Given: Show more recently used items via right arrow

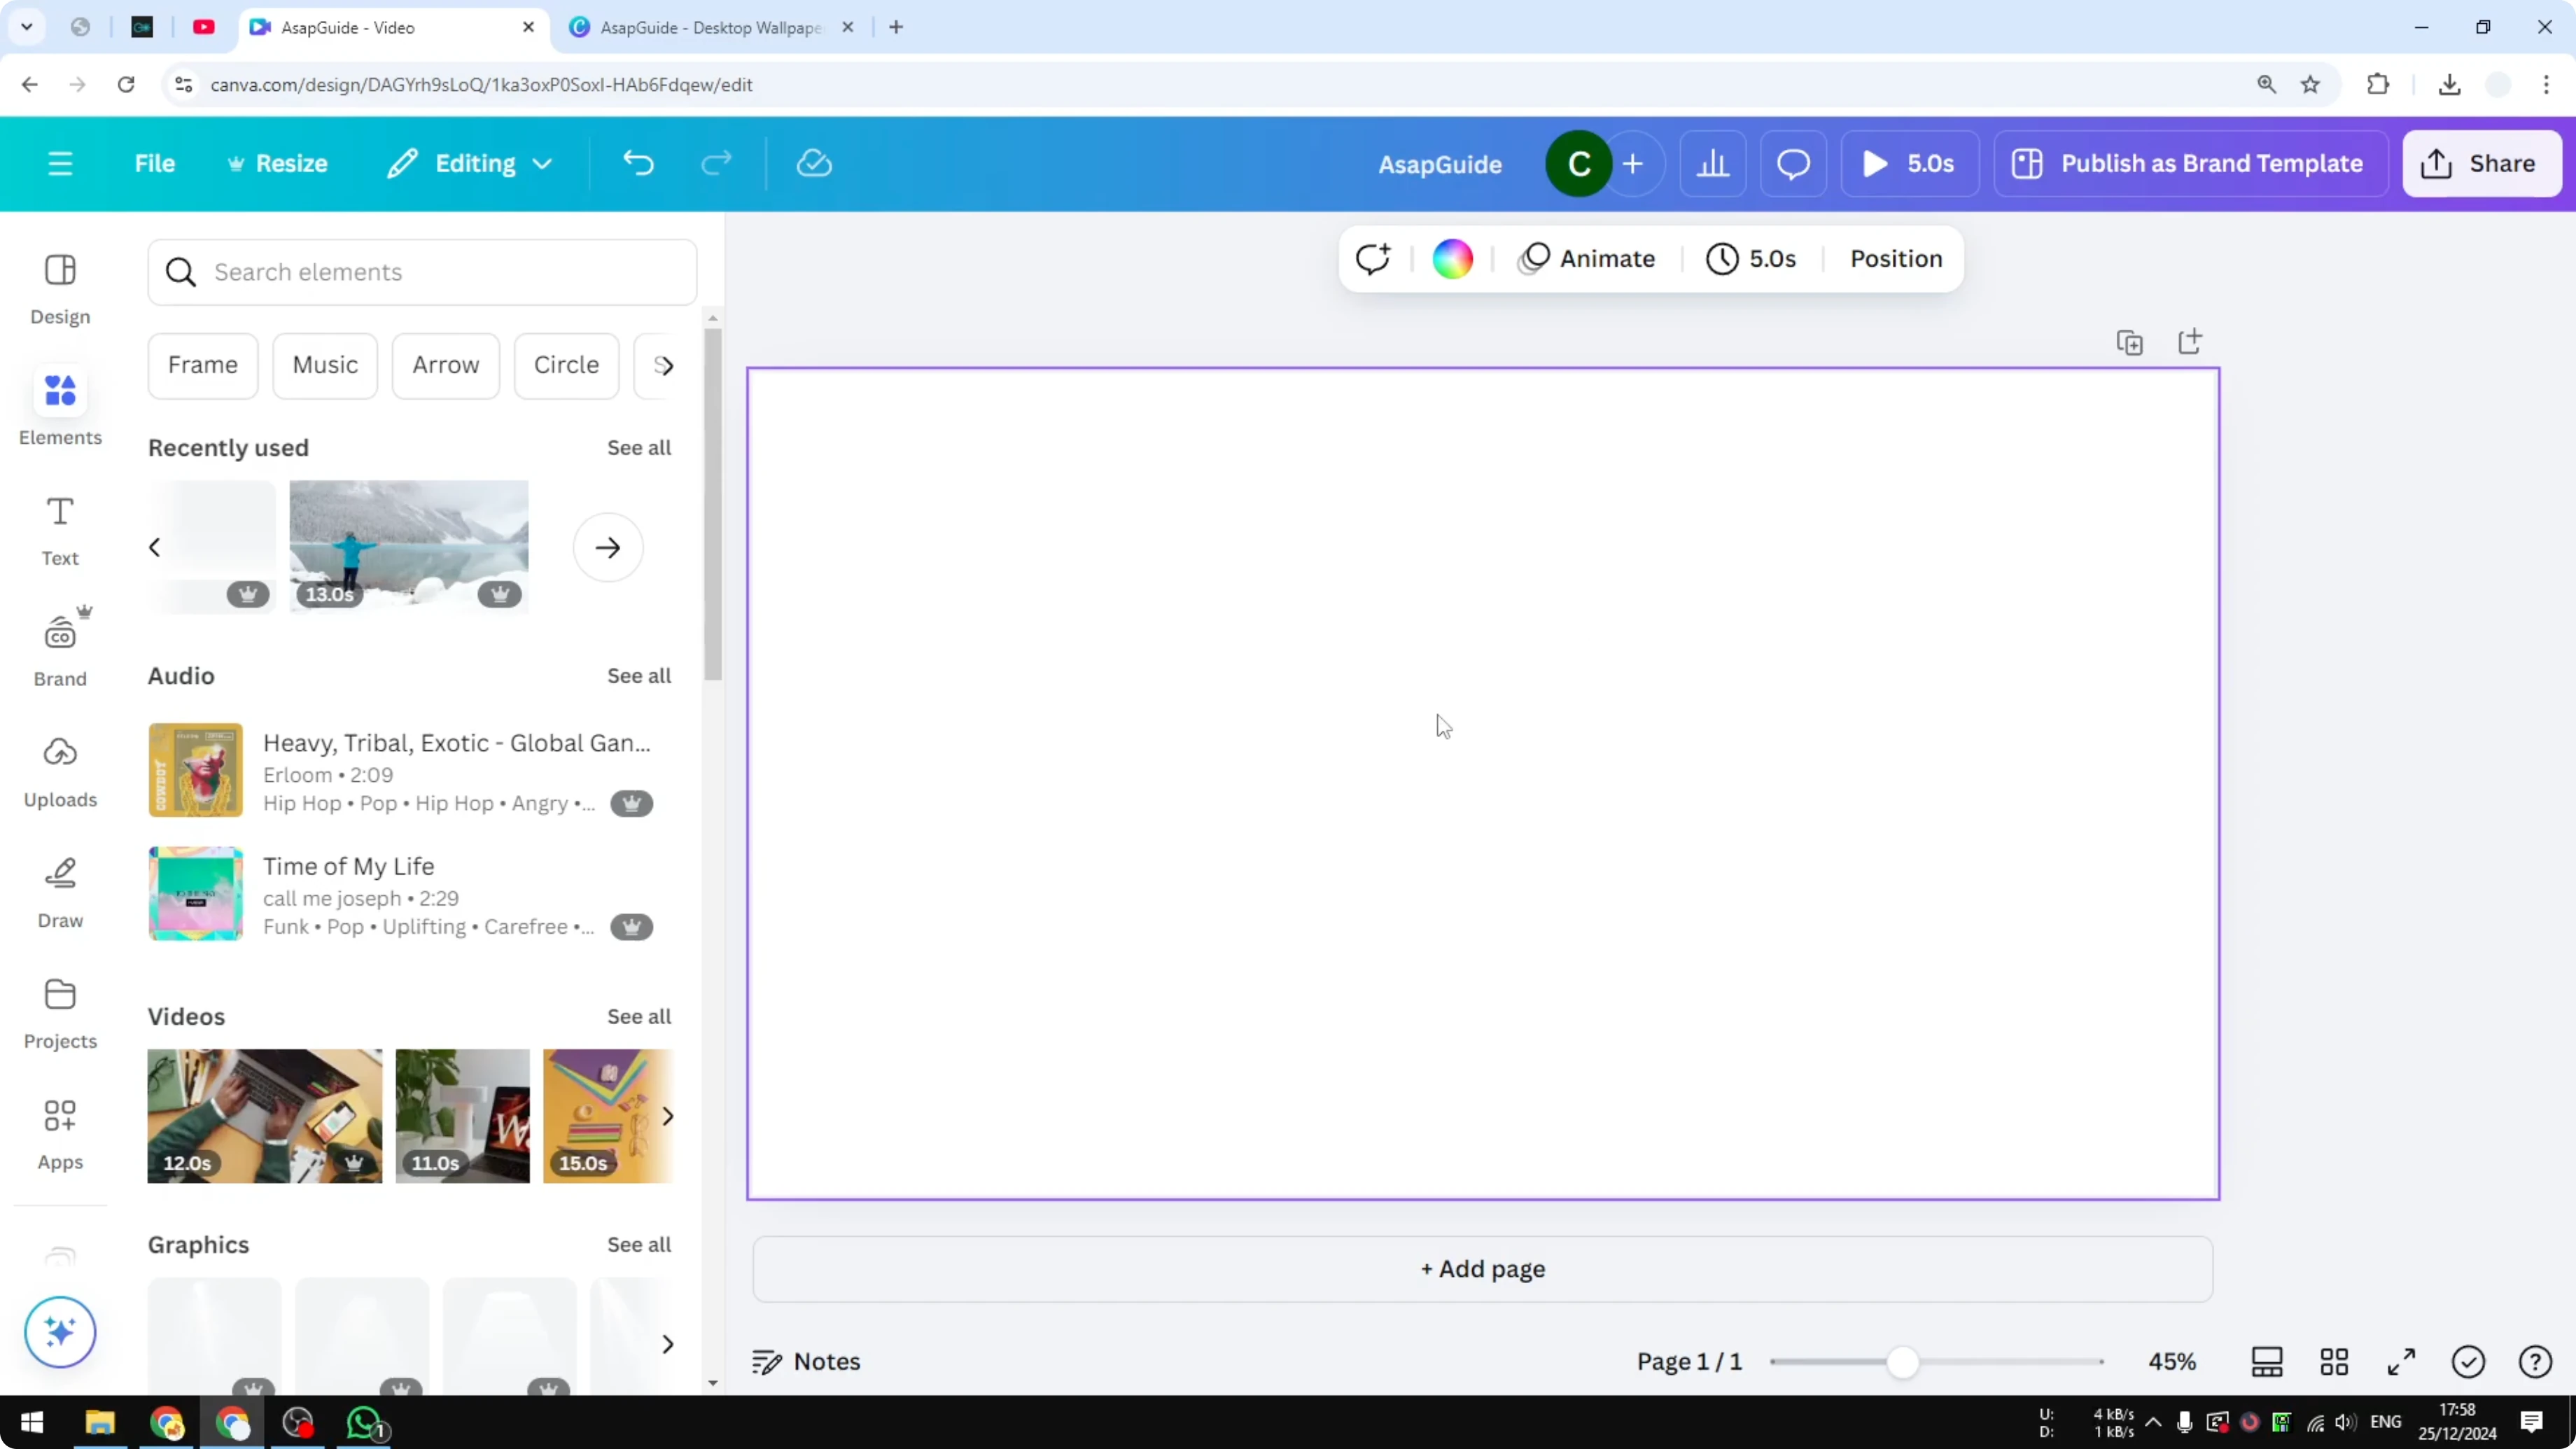Looking at the screenshot, I should pos(607,547).
